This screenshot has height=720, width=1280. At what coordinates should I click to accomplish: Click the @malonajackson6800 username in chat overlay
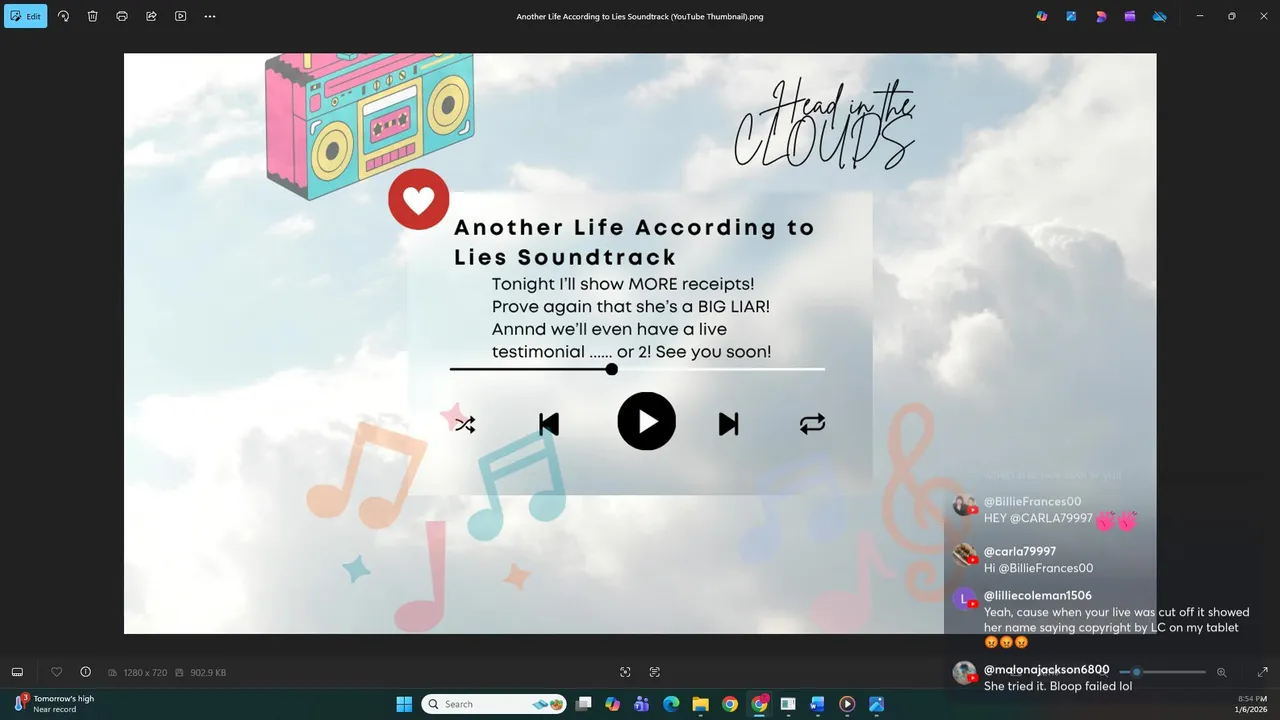click(x=1046, y=669)
